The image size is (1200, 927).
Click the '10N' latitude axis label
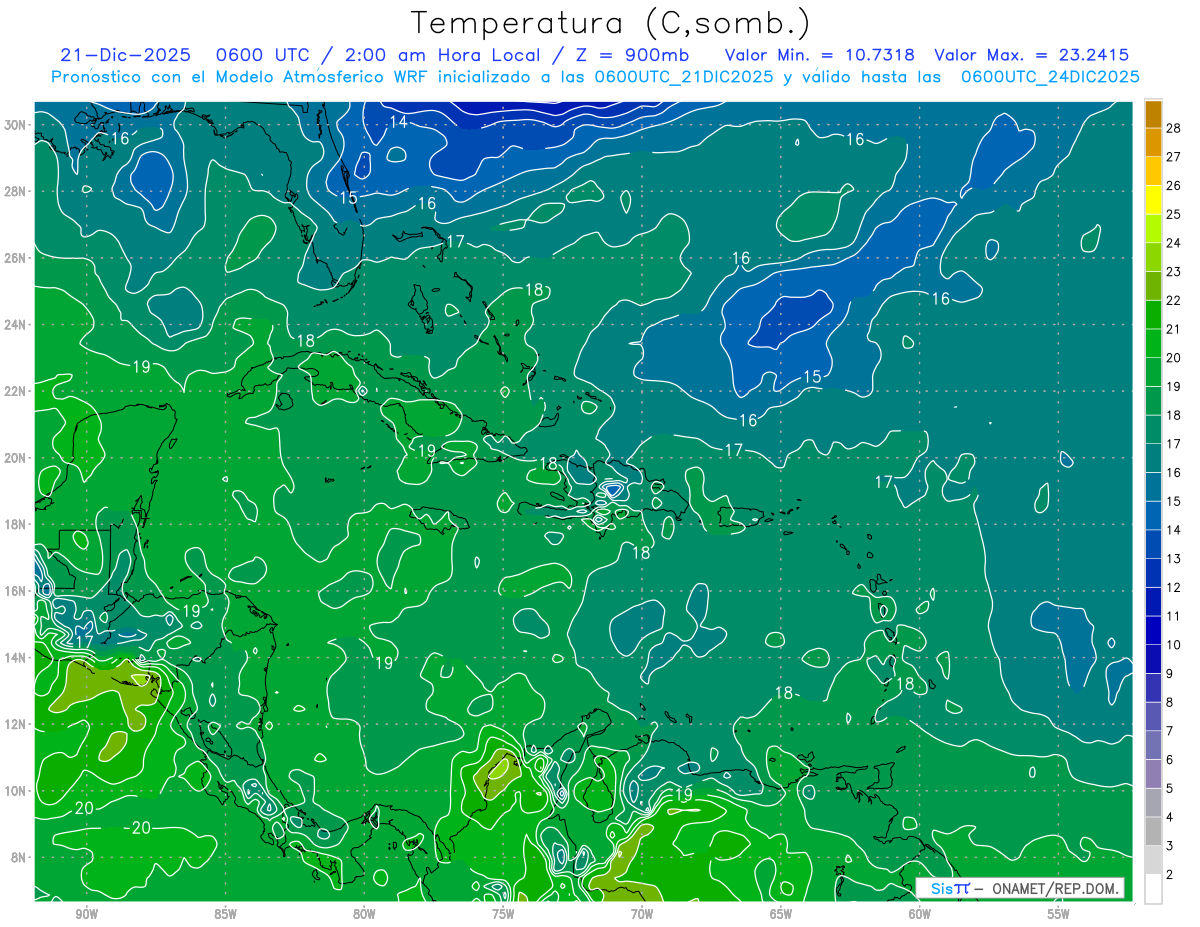point(15,791)
